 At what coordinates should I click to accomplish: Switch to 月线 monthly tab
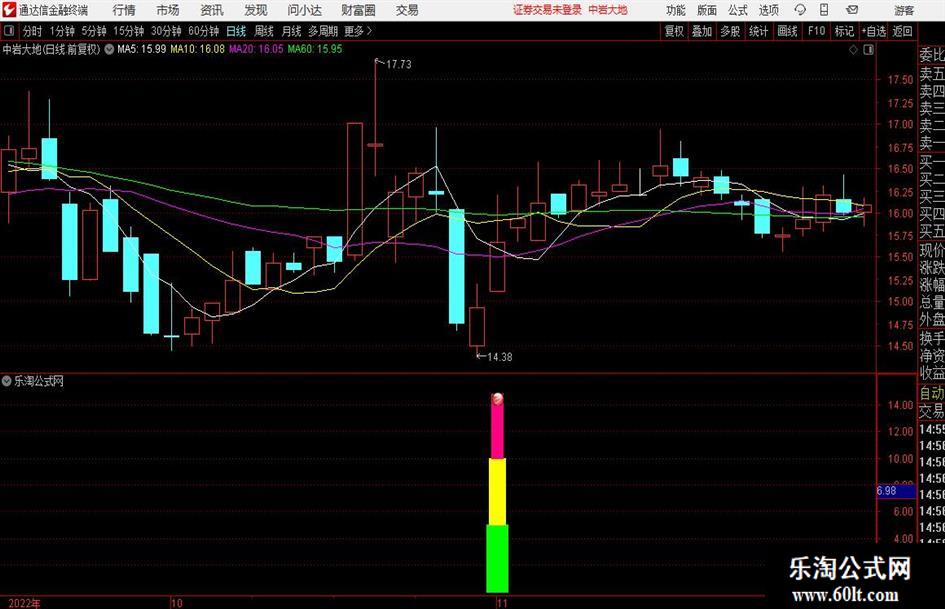pyautogui.click(x=291, y=31)
